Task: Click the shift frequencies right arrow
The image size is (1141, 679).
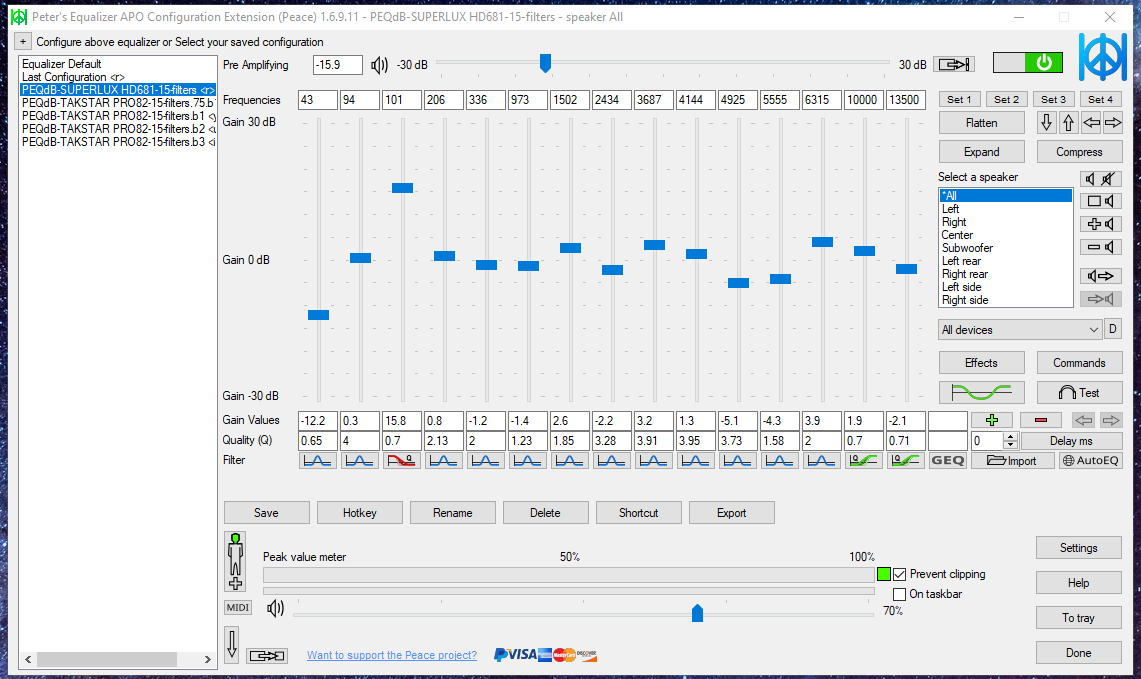Action: point(1113,122)
